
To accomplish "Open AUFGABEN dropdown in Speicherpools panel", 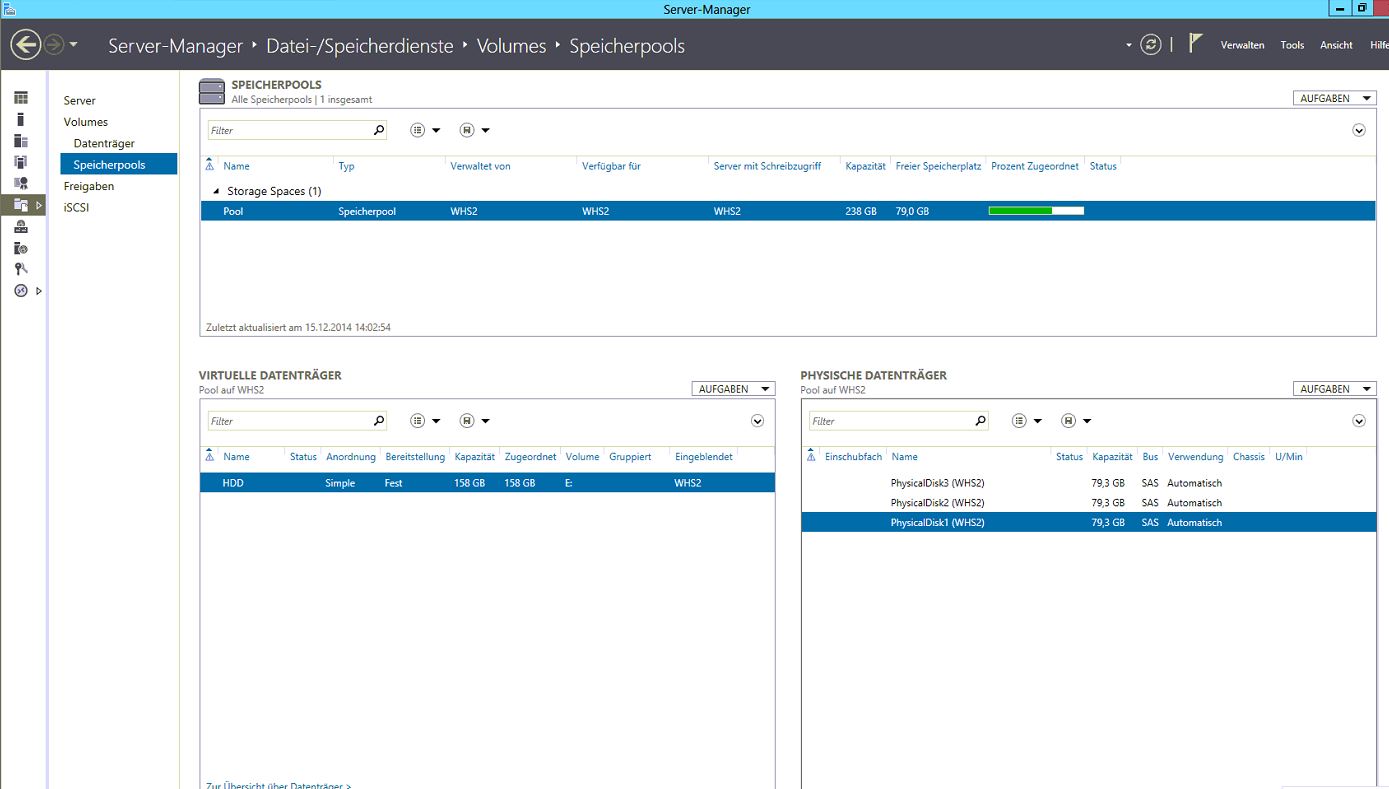I will [x=1334, y=98].
